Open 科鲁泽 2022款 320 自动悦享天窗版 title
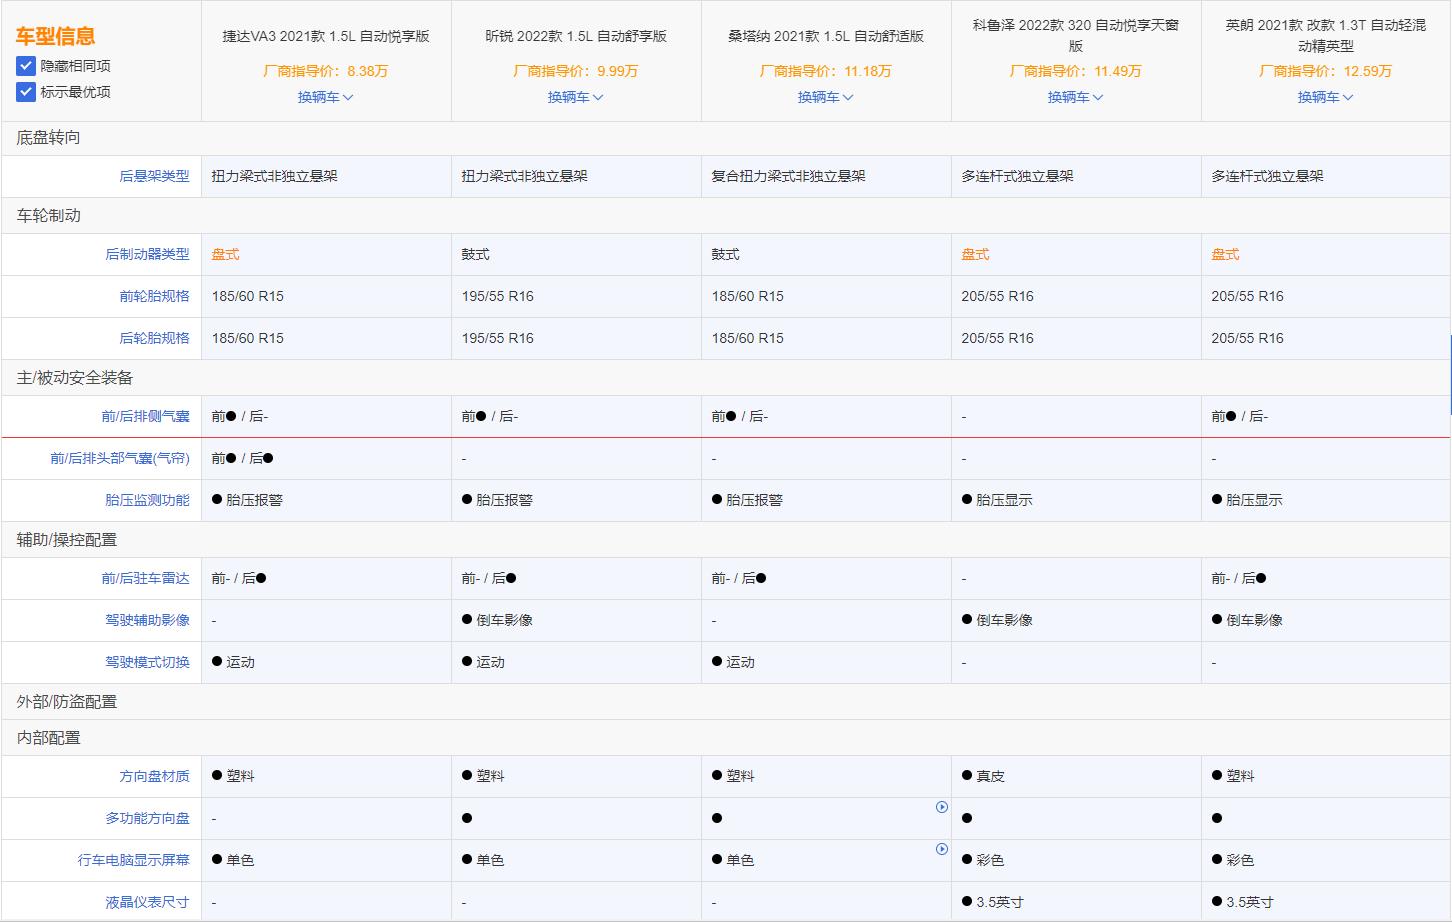The width and height of the screenshot is (1452, 922). (1076, 35)
